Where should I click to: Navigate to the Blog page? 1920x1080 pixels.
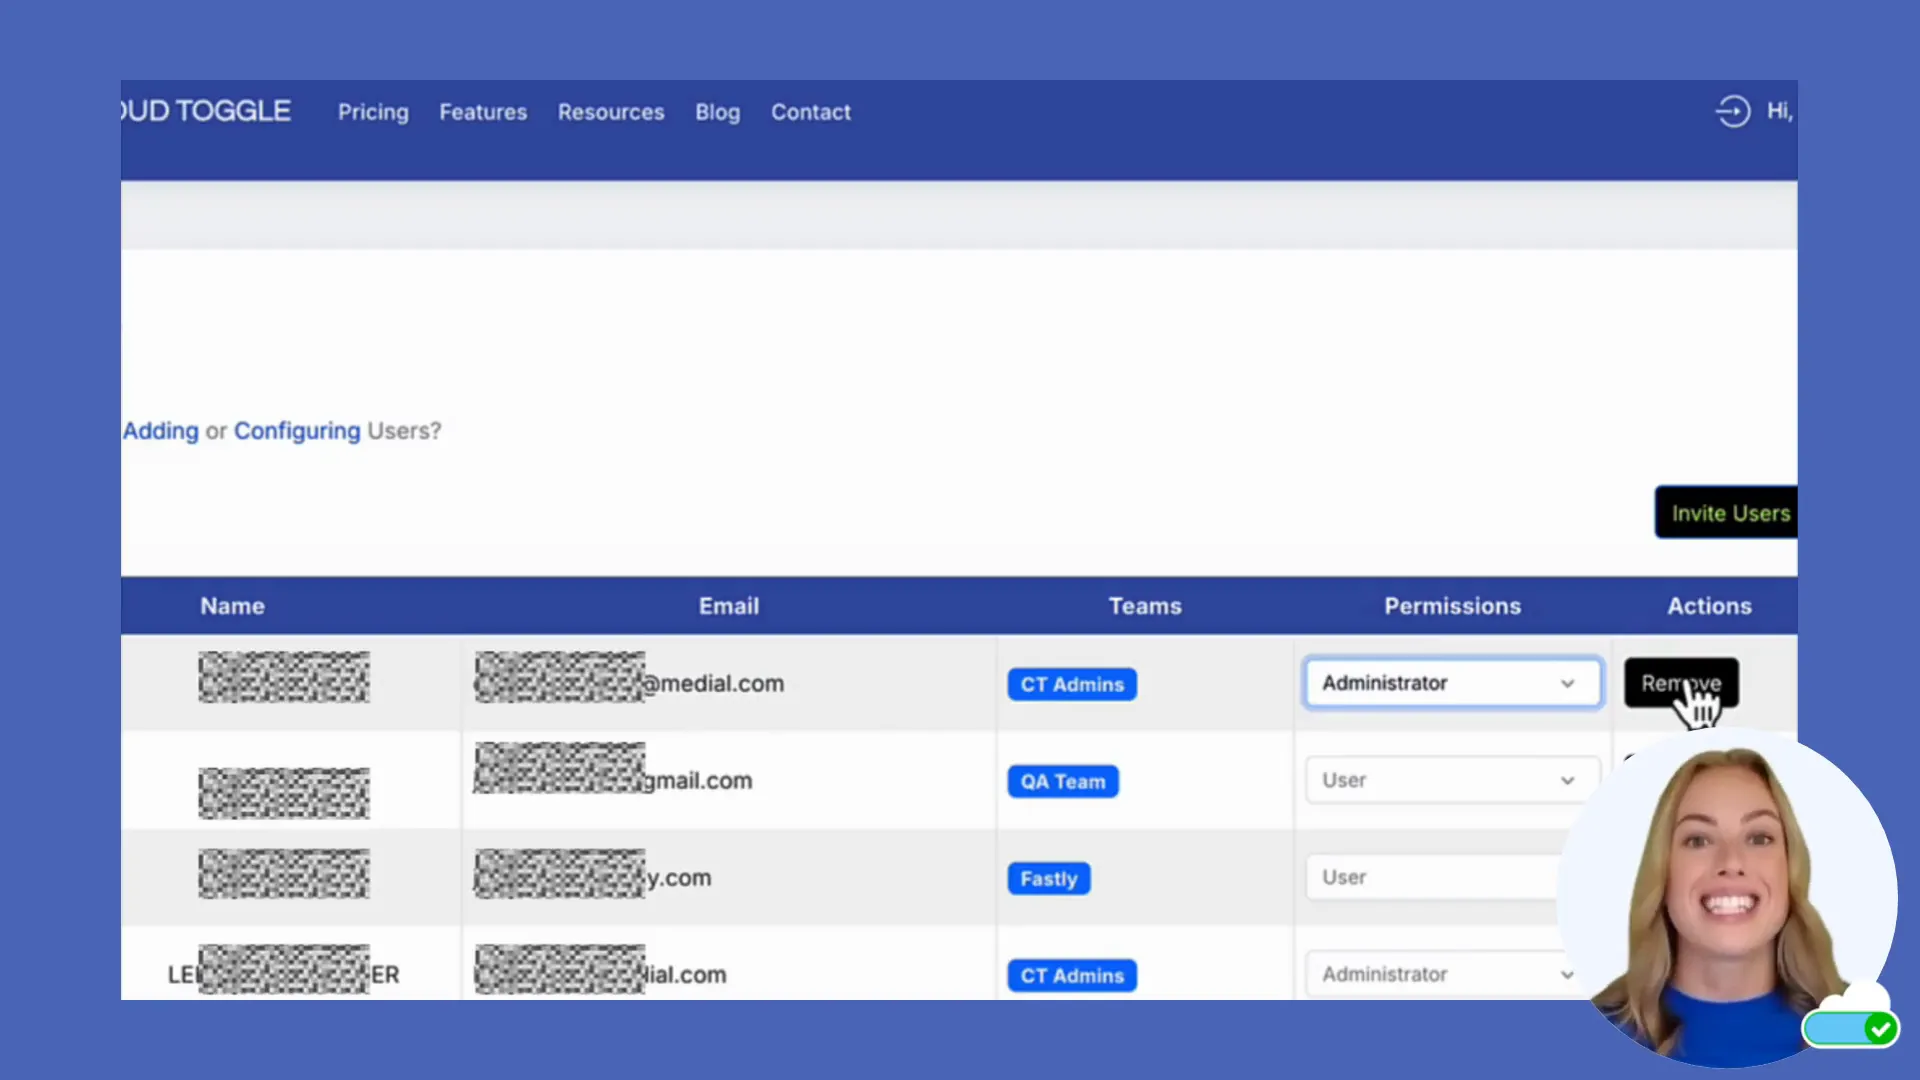717,112
